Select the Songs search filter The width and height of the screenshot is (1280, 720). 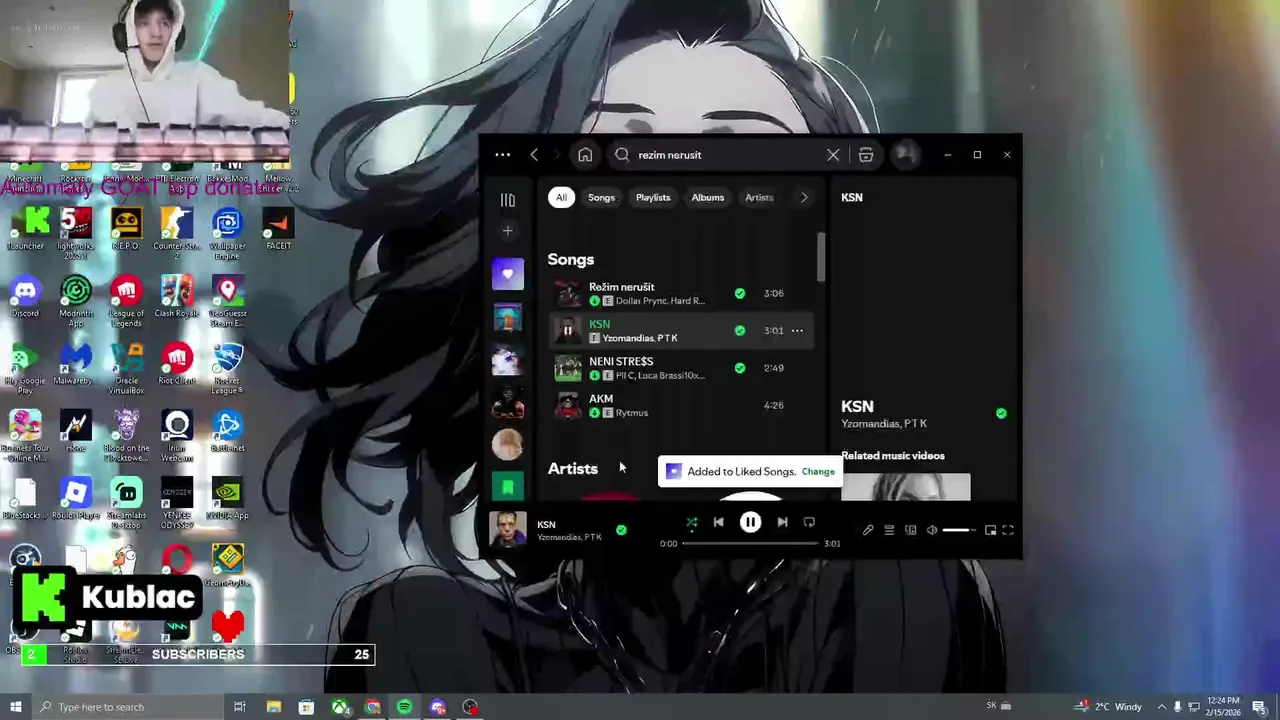[x=601, y=197]
